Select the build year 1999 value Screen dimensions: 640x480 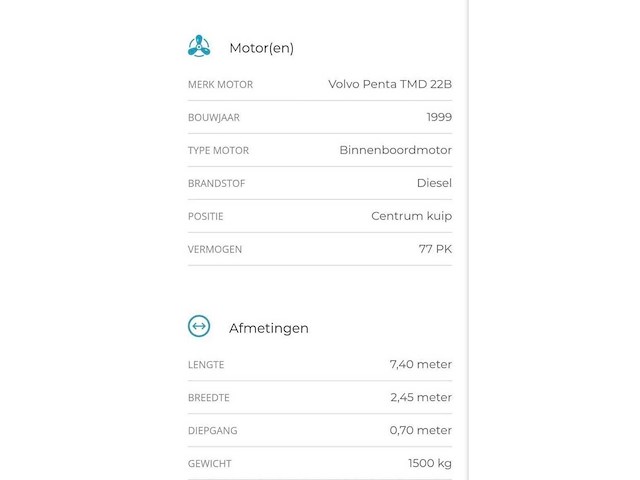click(439, 117)
